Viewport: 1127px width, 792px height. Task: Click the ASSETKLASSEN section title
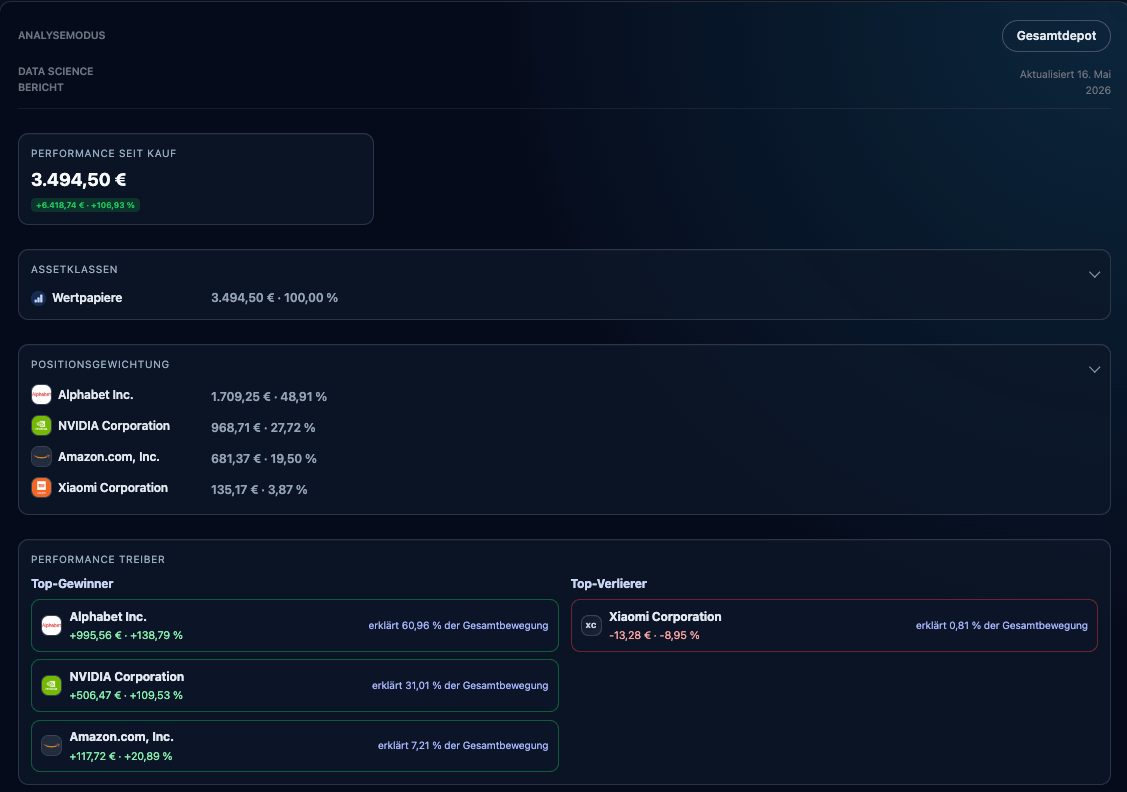pyautogui.click(x=74, y=270)
